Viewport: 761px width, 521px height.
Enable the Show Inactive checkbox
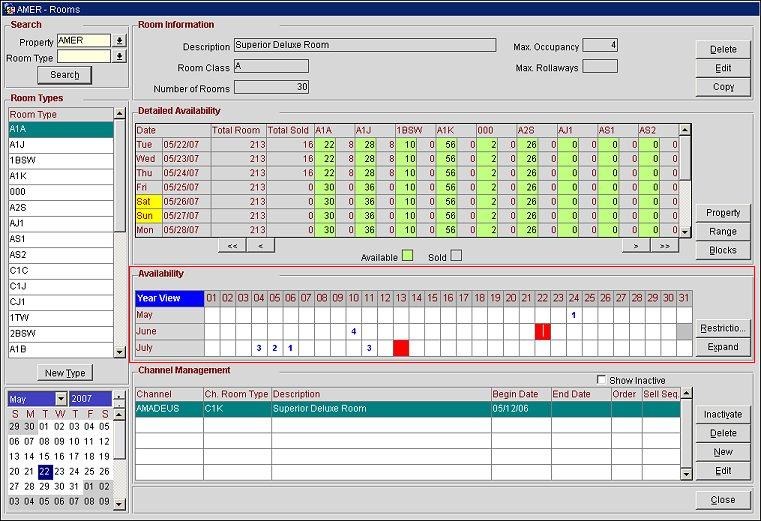tap(600, 380)
